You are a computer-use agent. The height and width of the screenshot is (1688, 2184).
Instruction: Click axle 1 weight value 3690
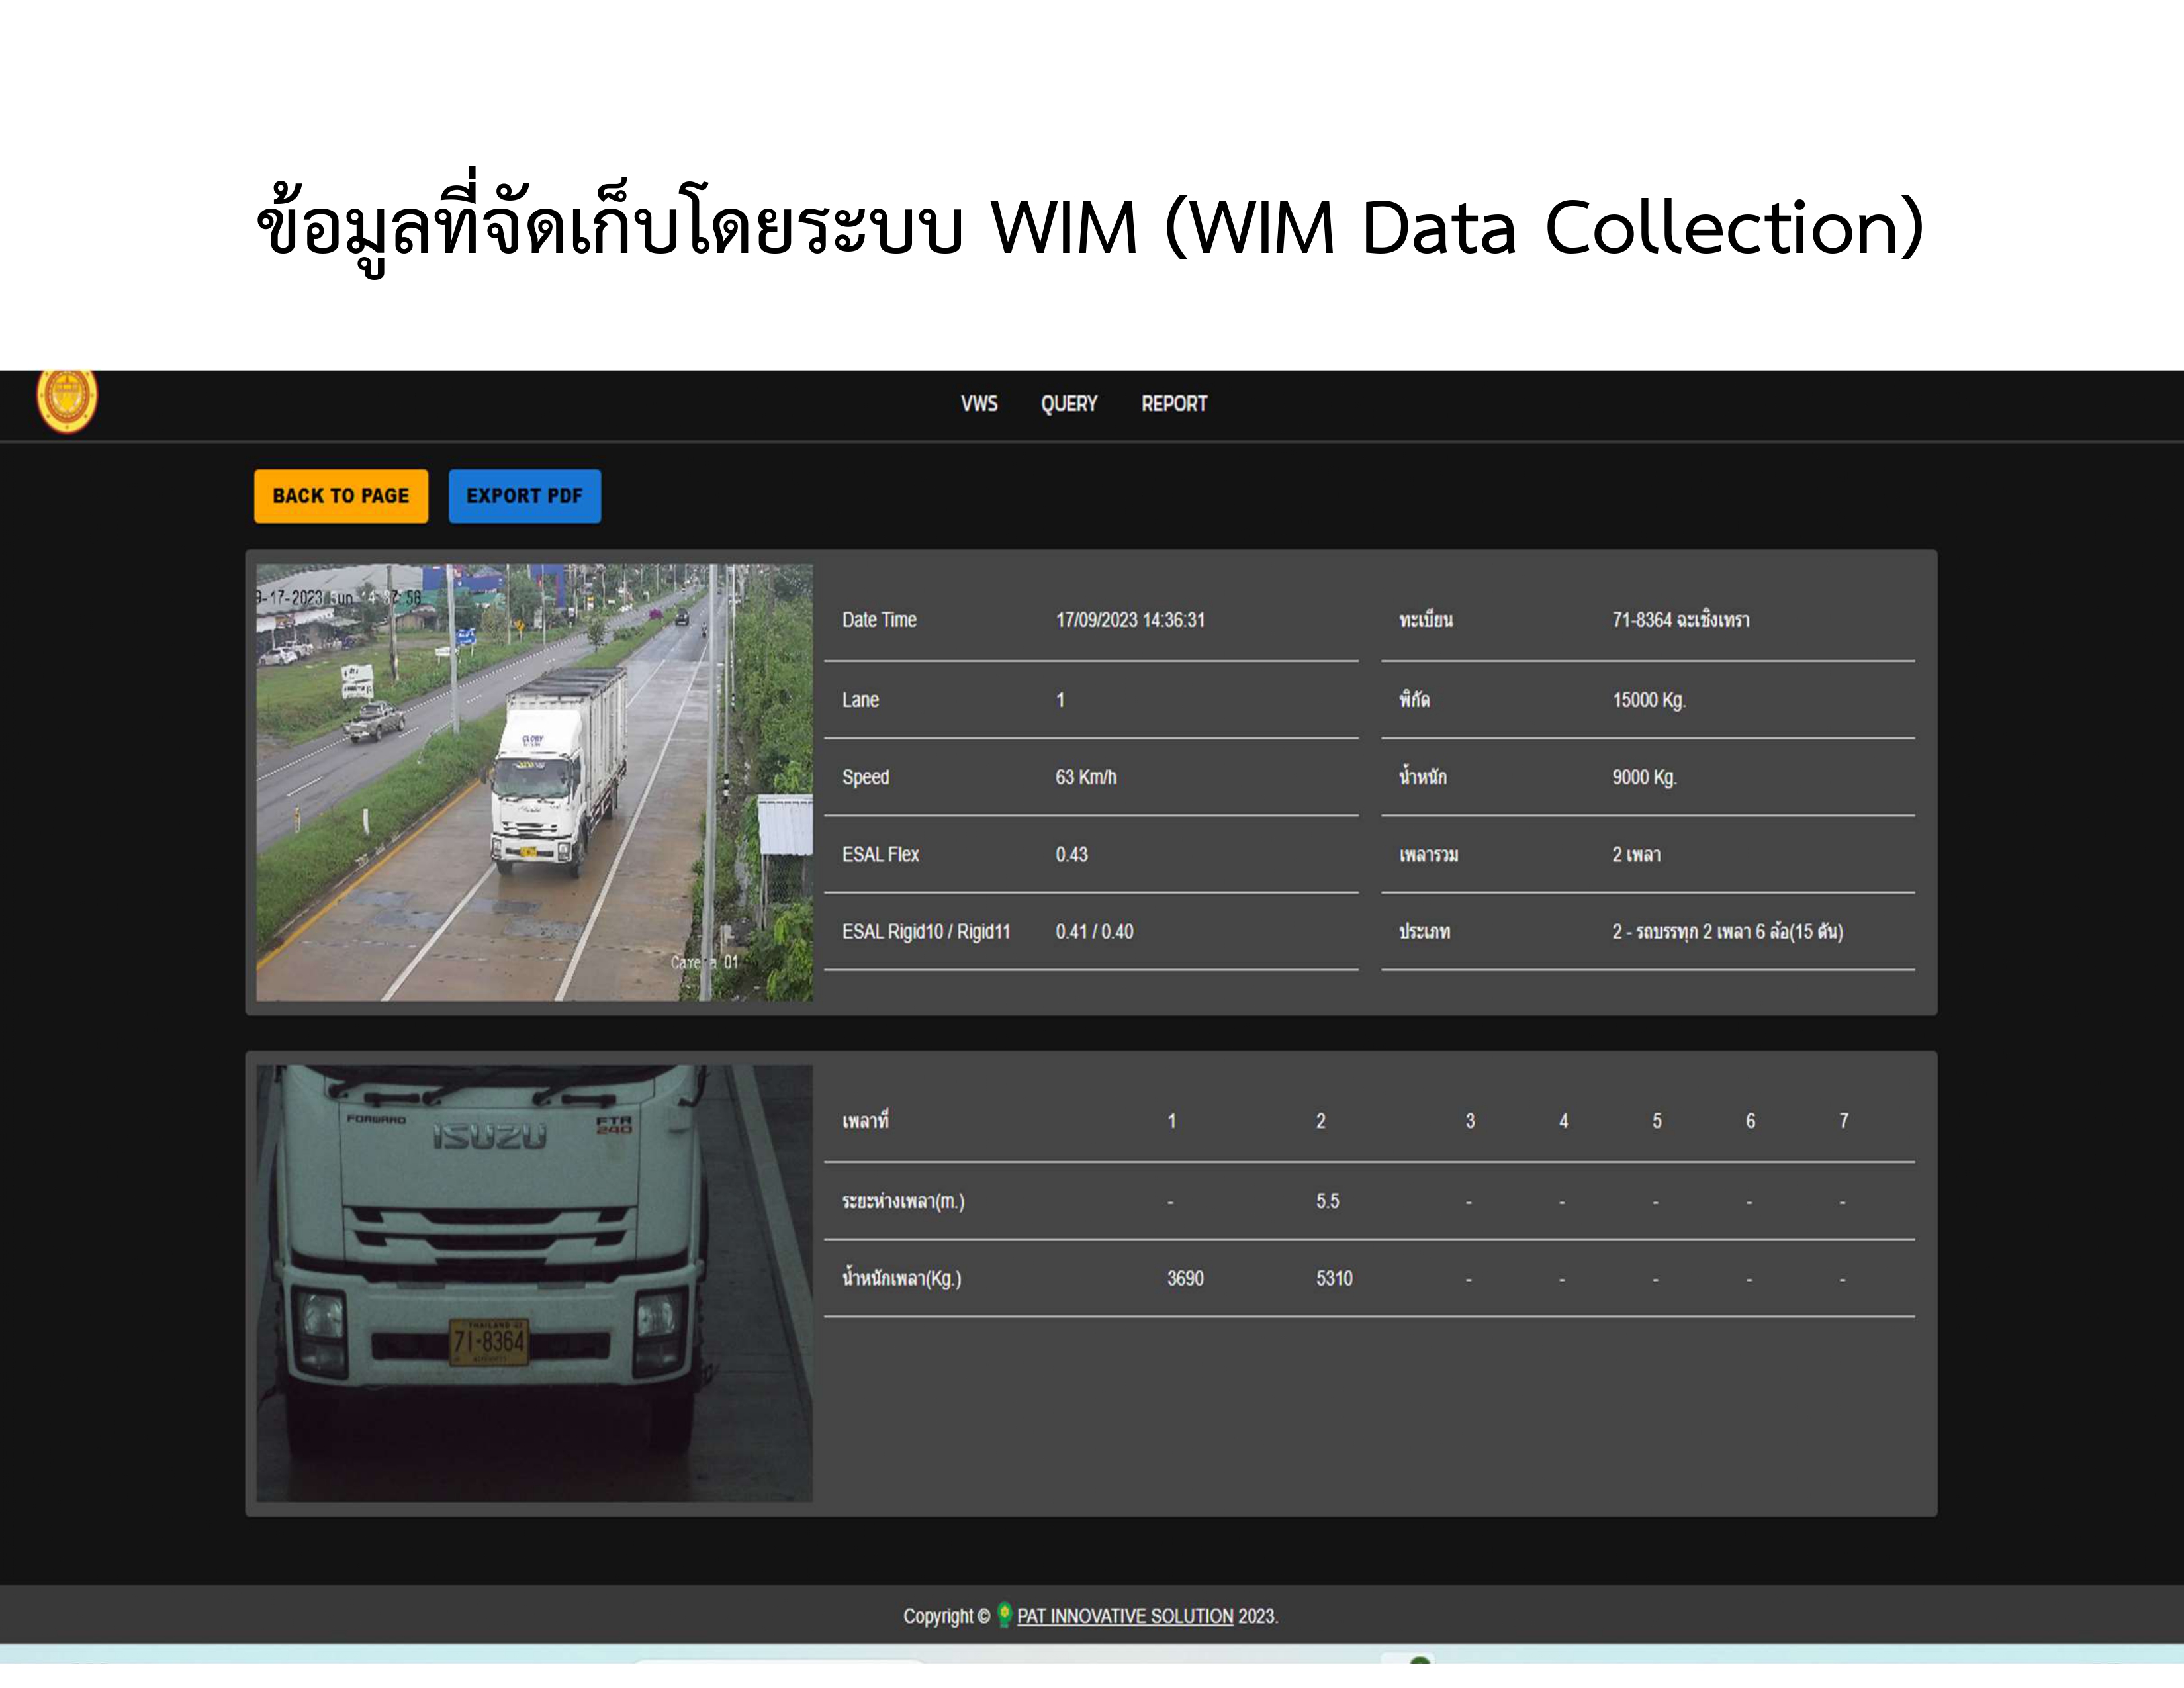[1185, 1278]
